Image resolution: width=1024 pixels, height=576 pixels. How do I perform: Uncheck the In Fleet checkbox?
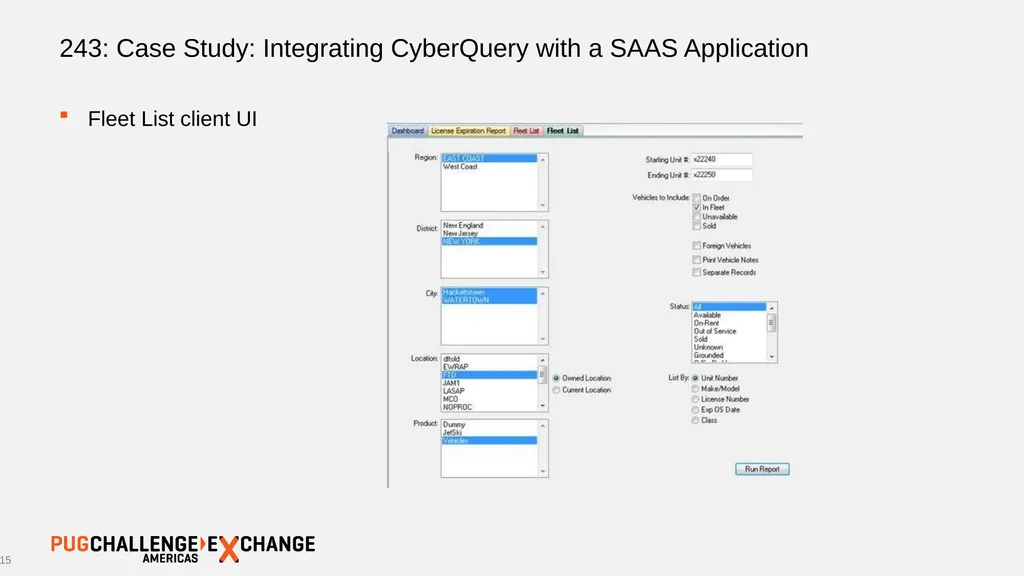click(x=697, y=207)
